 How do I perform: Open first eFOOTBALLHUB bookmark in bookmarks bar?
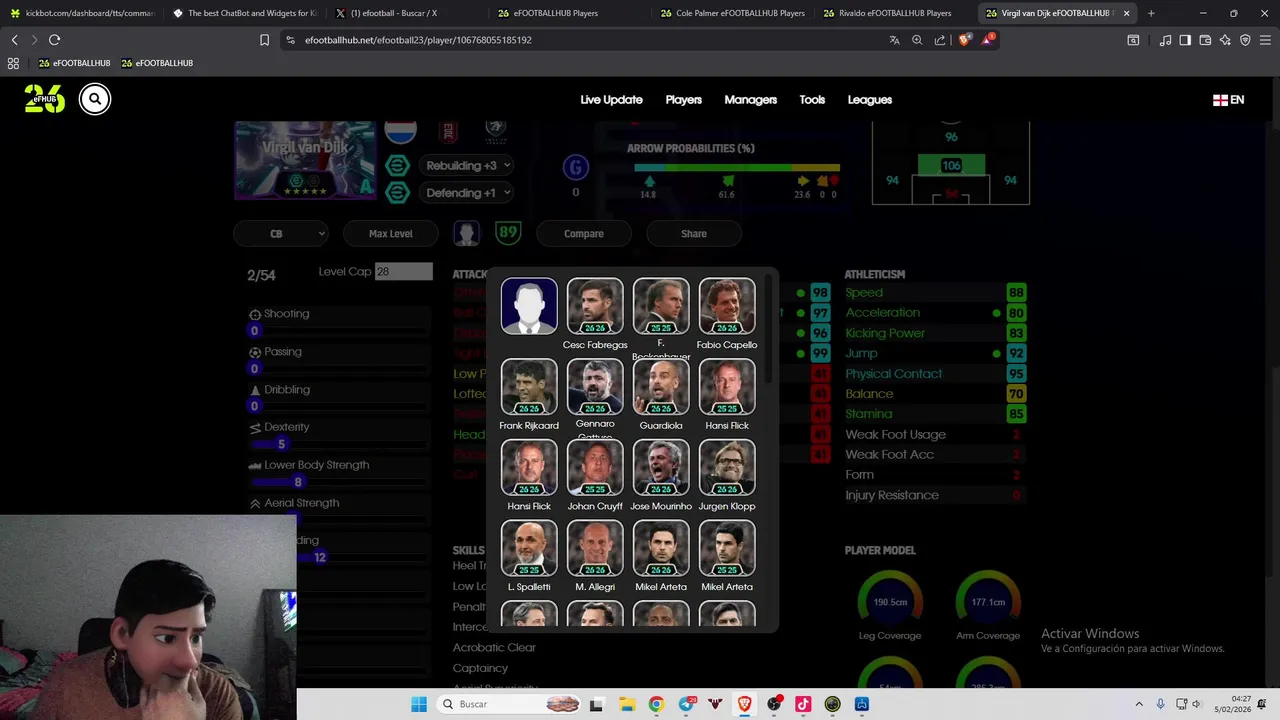(x=74, y=63)
